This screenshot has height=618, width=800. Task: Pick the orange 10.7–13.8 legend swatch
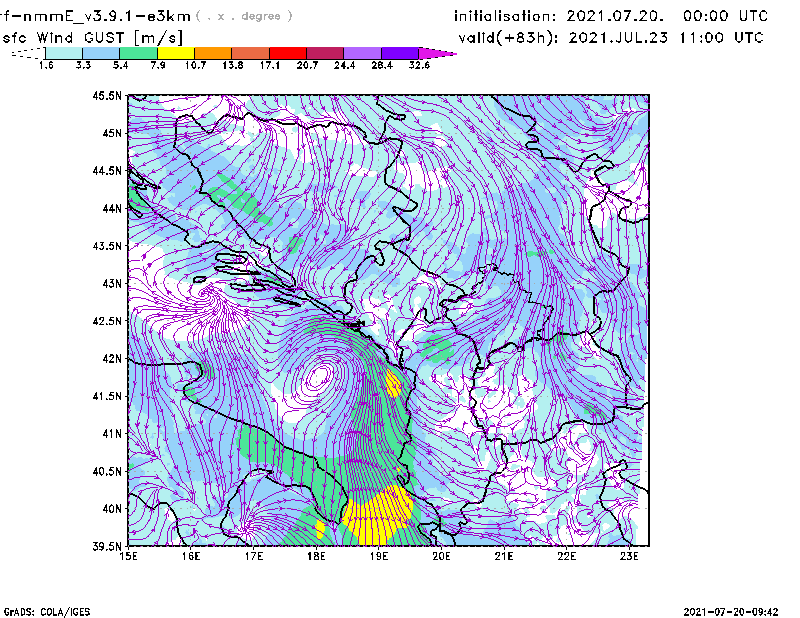(x=213, y=53)
